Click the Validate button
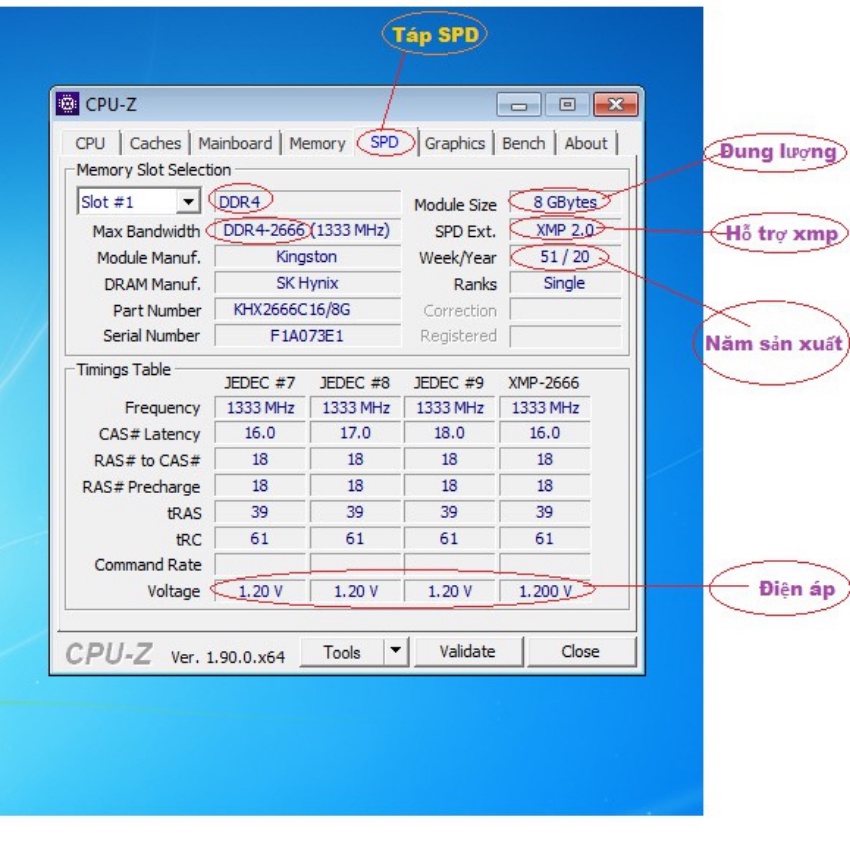 coord(468,652)
